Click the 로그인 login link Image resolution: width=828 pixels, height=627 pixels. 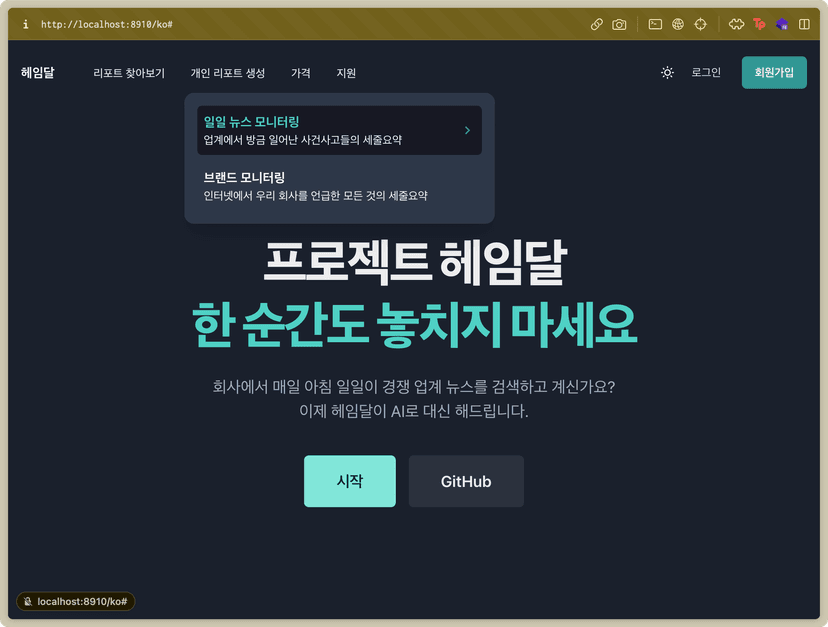[x=706, y=72]
